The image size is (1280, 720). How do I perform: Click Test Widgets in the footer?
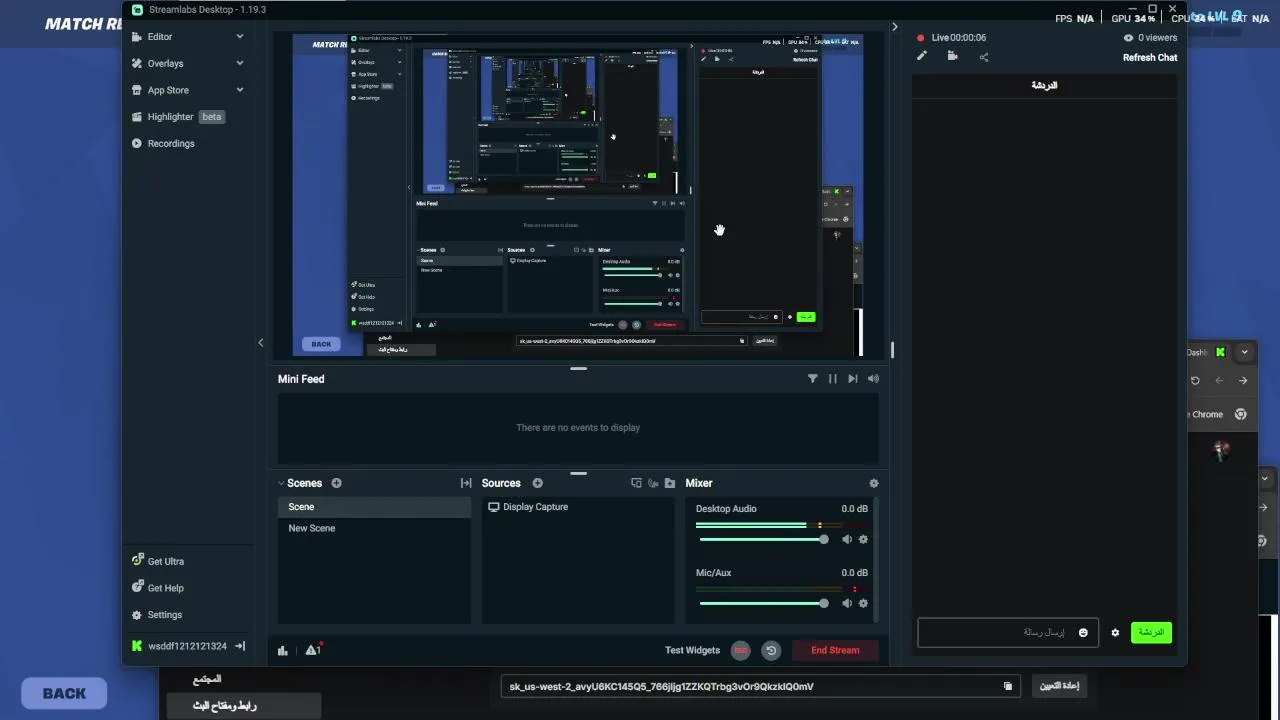(x=692, y=650)
